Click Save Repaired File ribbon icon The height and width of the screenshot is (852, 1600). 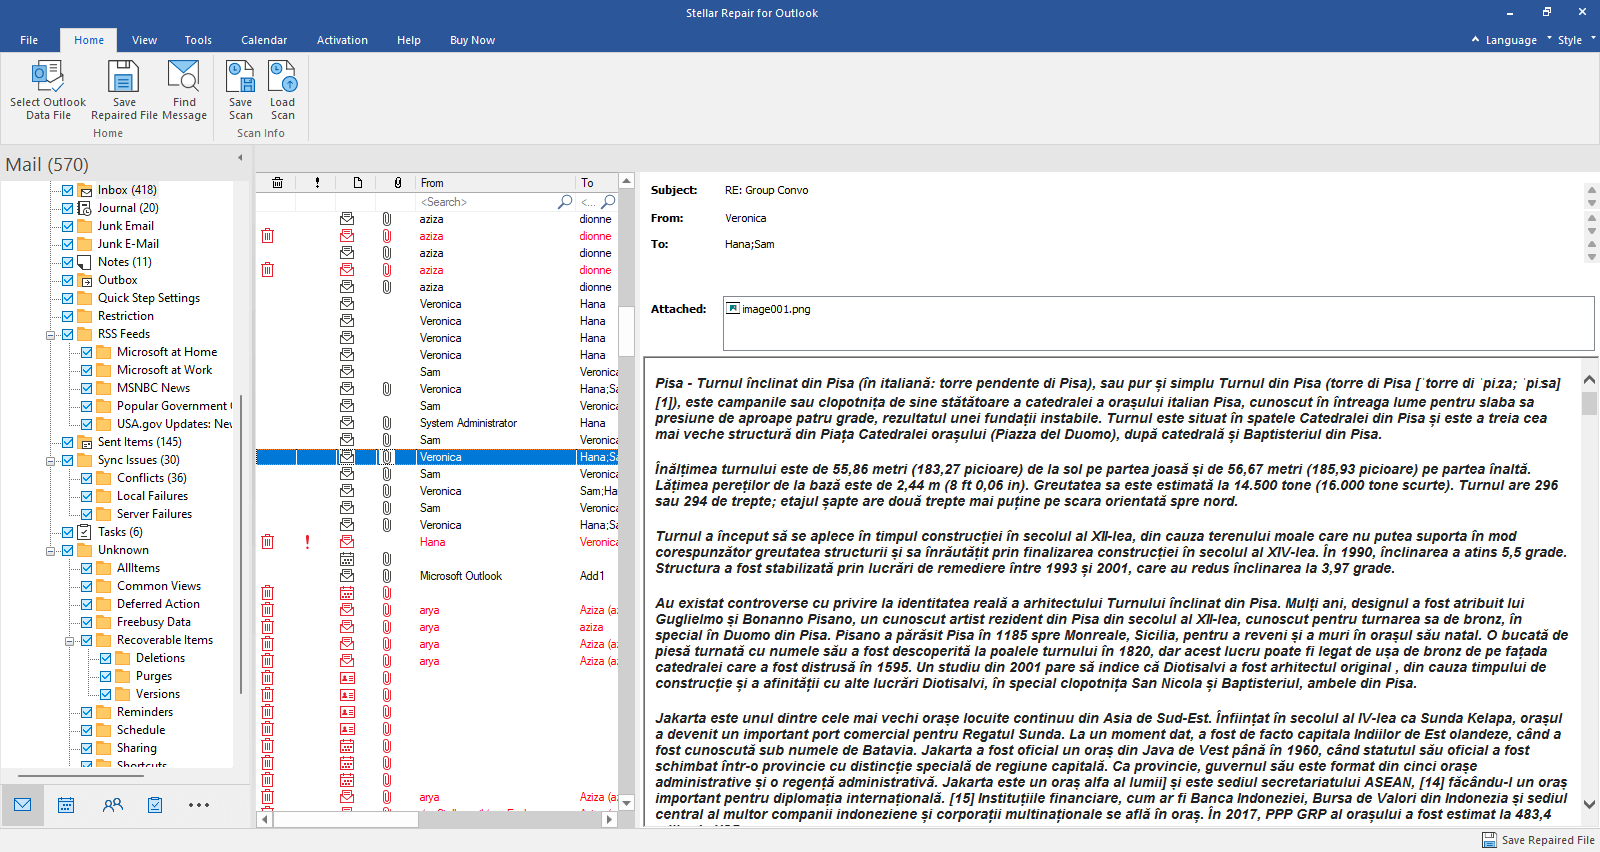click(x=124, y=76)
